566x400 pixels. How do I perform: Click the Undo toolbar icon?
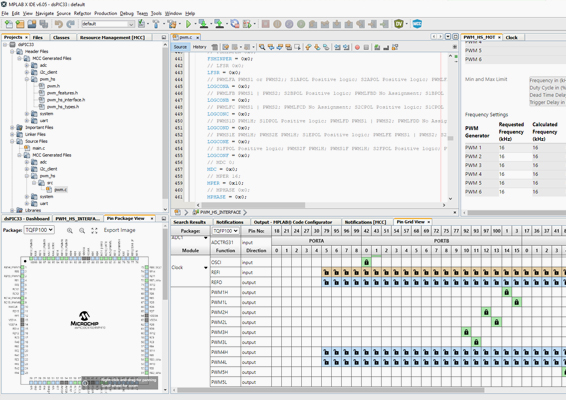(58, 24)
